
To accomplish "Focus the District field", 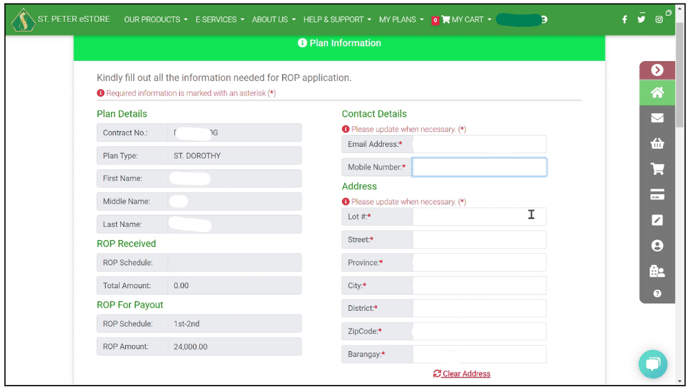I will pos(479,308).
